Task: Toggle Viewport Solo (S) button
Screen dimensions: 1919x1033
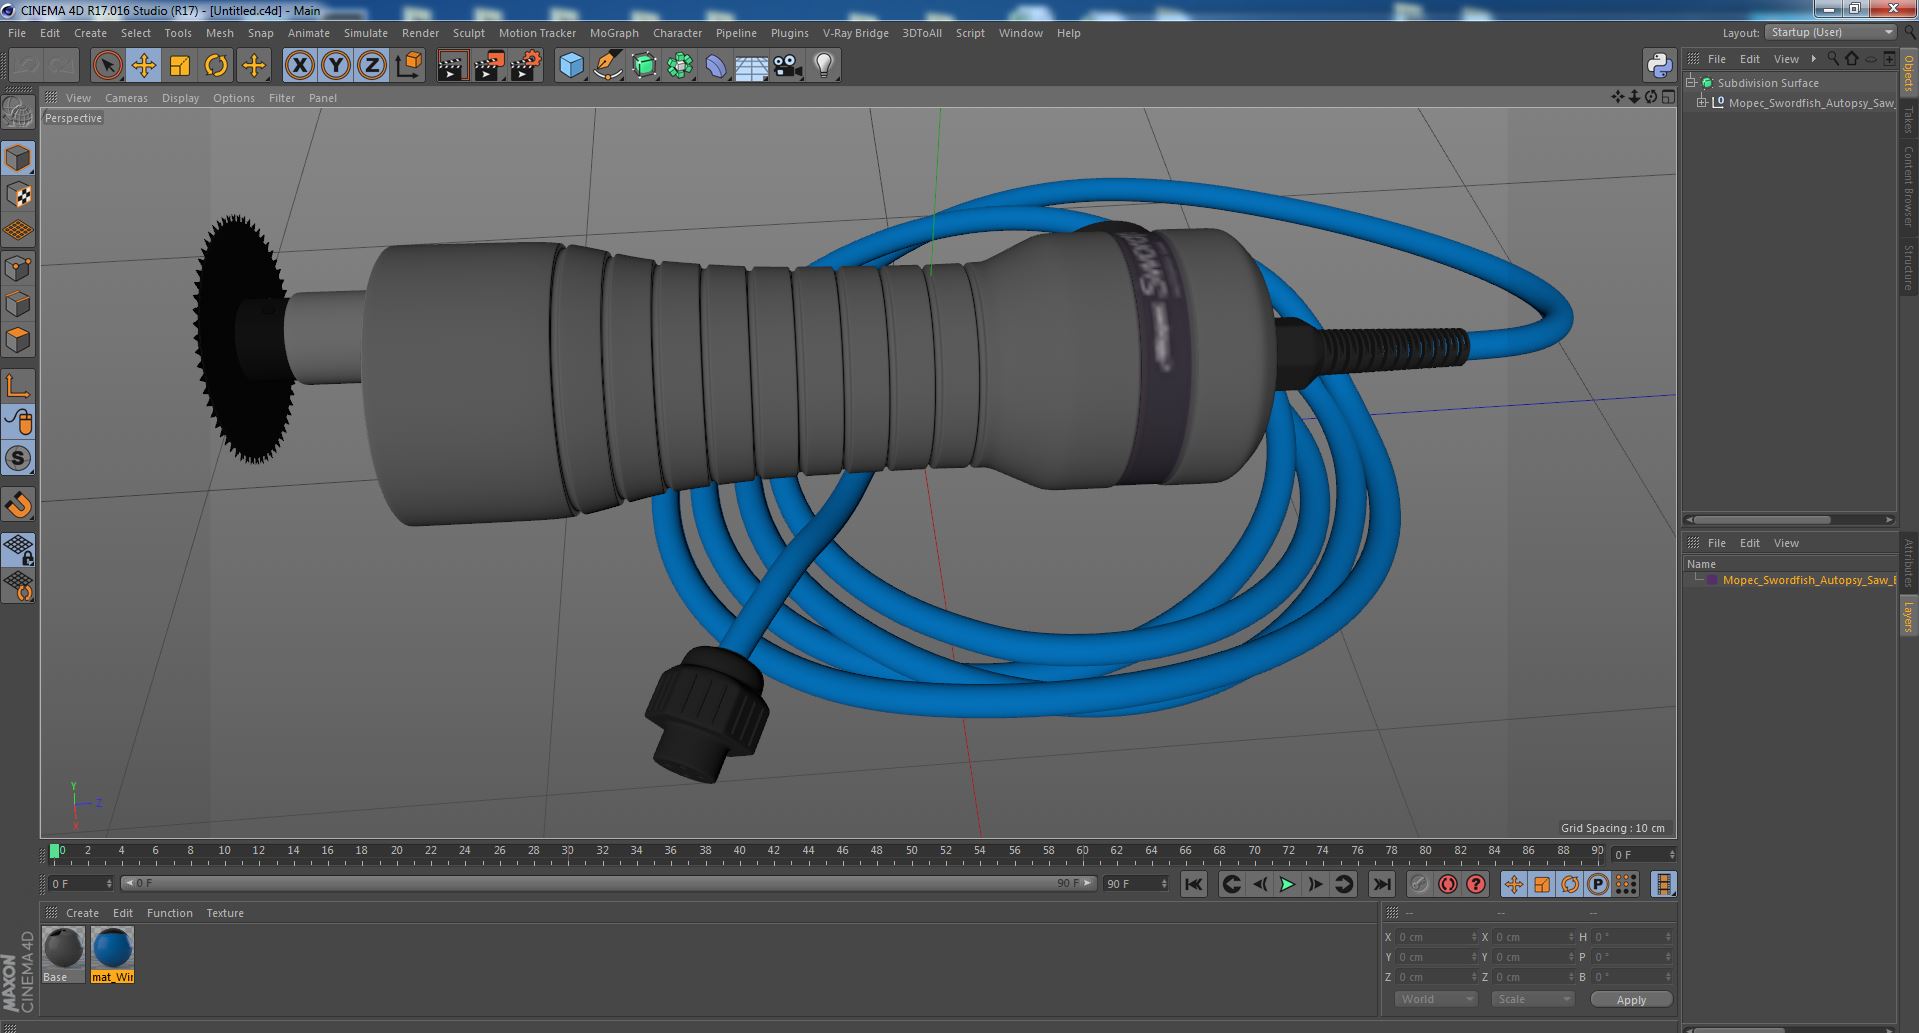Action: click(x=18, y=459)
